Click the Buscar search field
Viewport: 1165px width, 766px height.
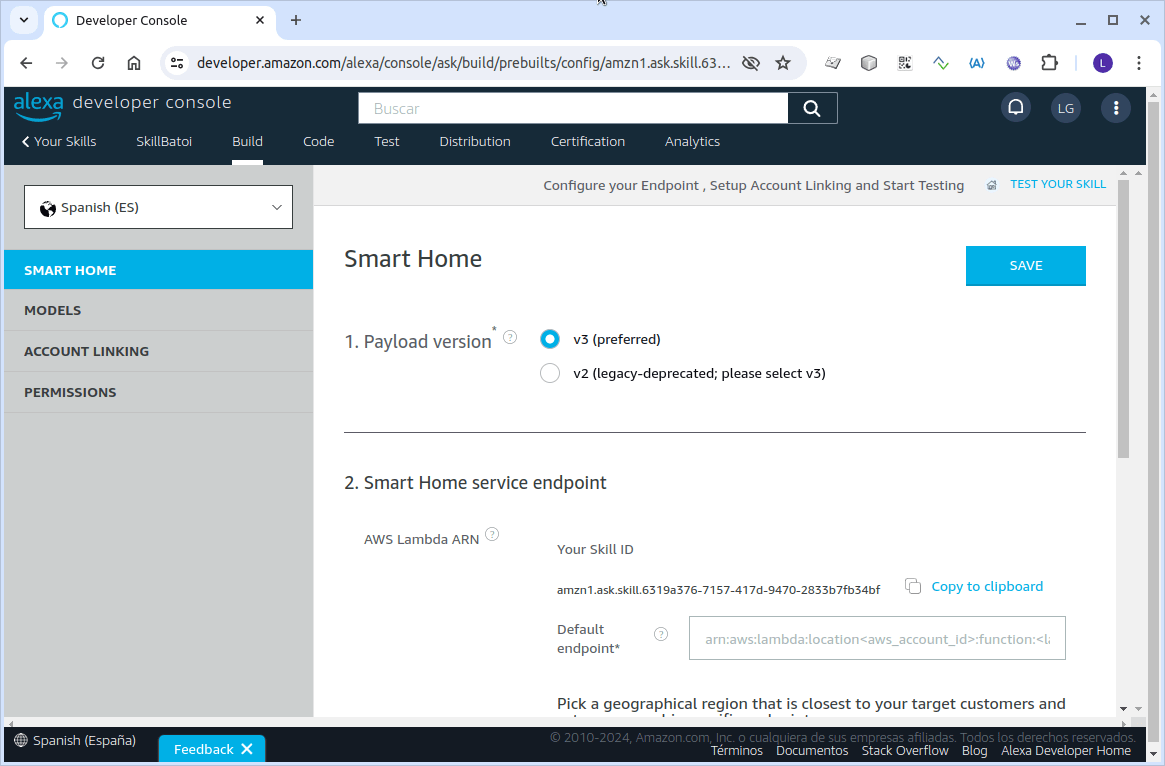coord(573,108)
